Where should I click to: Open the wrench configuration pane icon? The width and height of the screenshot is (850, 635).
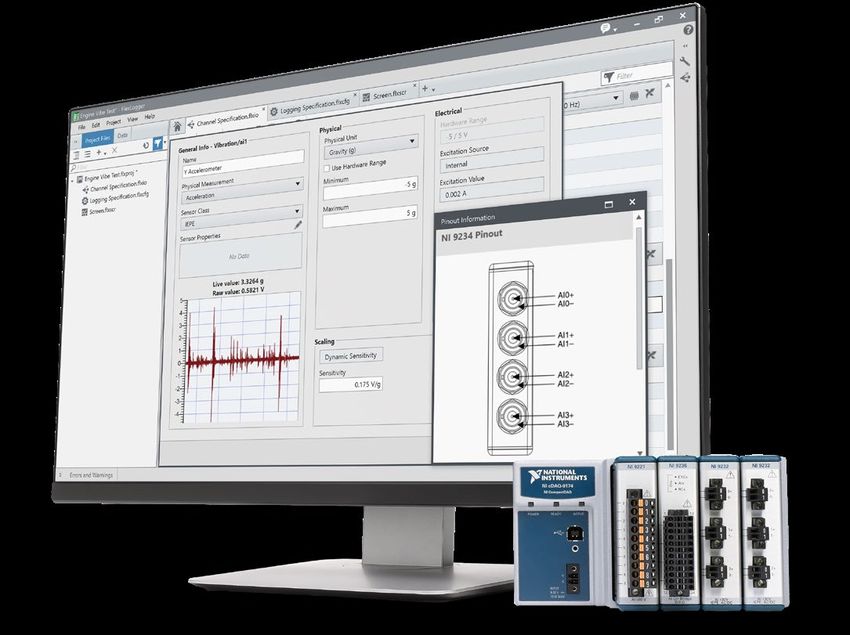pyautogui.click(x=685, y=61)
